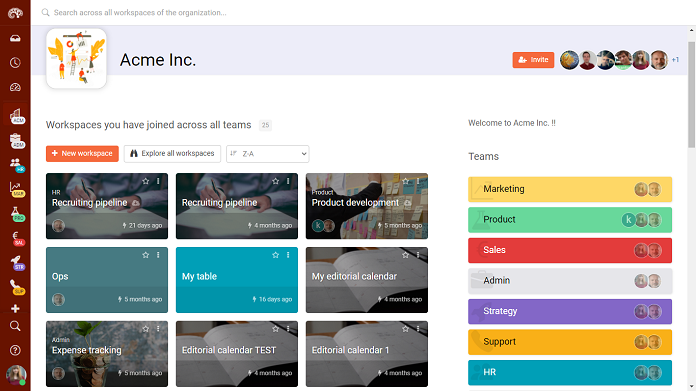This screenshot has width=696, height=391.
Task: Open the Sales team
Action: 570,250
